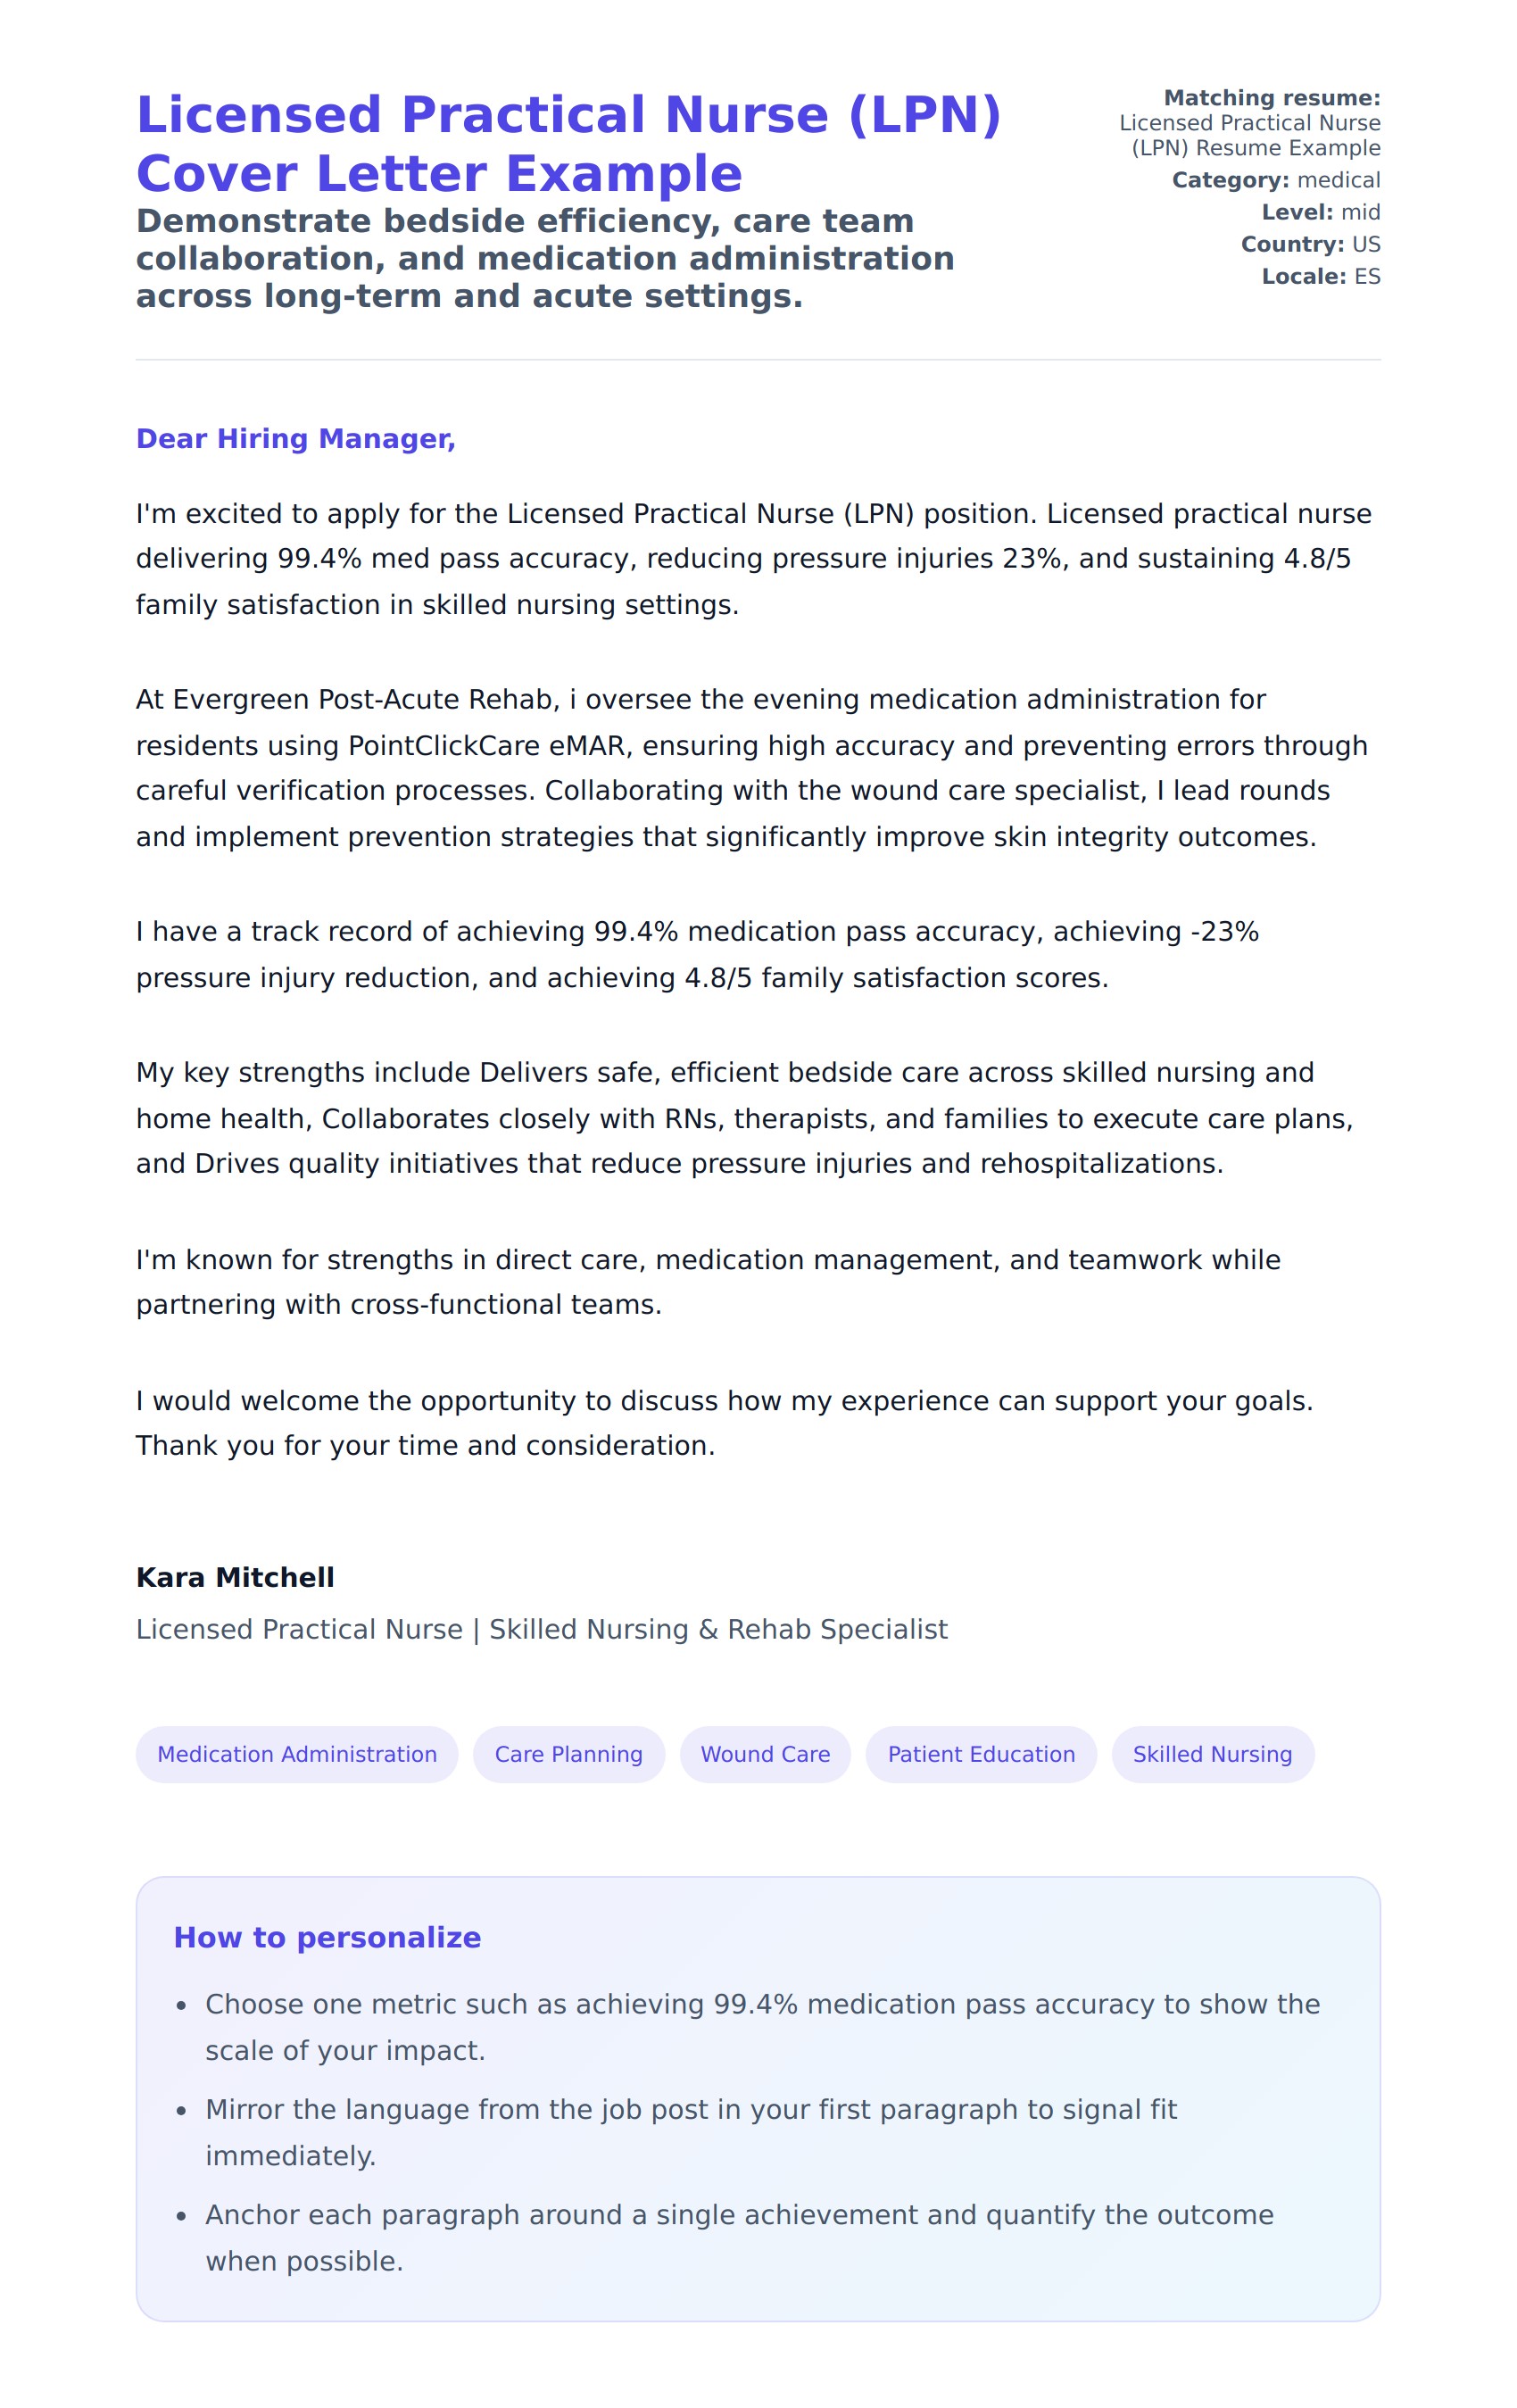Click the Wound Care skill tag
The width and height of the screenshot is (1517, 2408).
point(765,1754)
